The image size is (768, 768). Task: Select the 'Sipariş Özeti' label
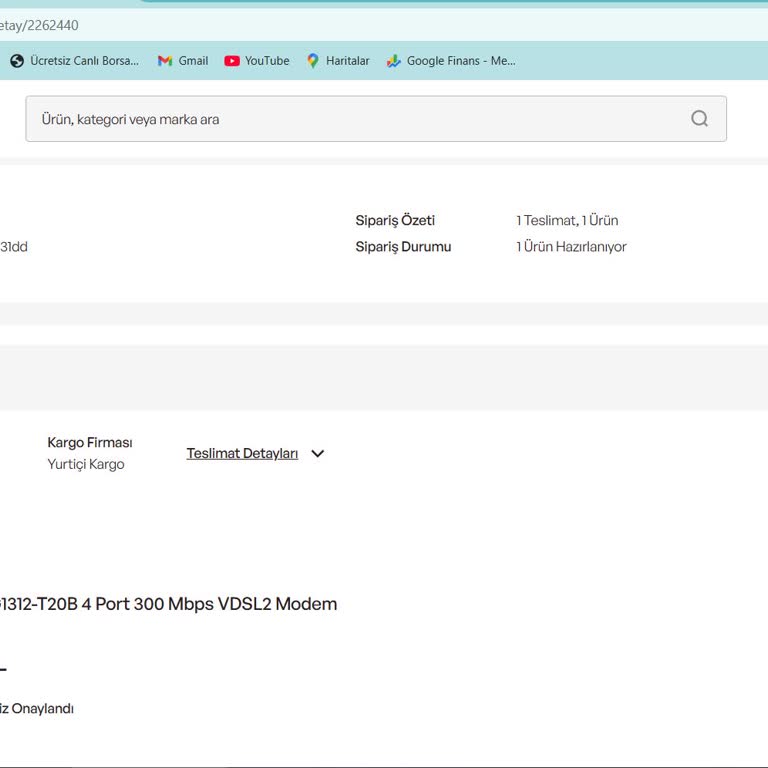pos(395,220)
